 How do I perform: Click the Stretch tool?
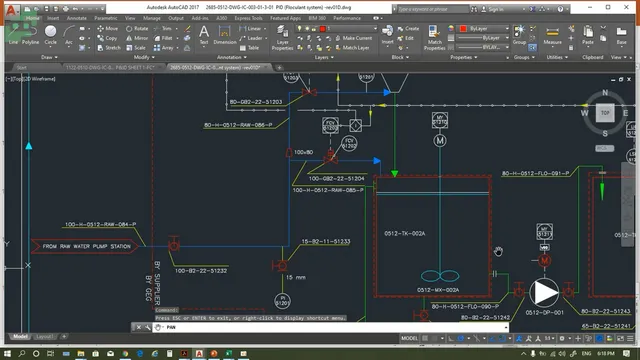click(109, 48)
